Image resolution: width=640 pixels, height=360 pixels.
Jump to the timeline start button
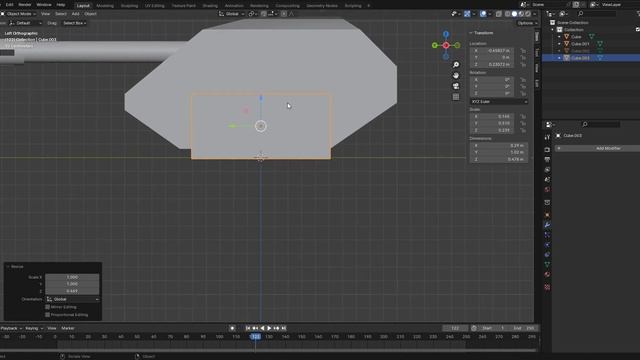tap(248, 328)
